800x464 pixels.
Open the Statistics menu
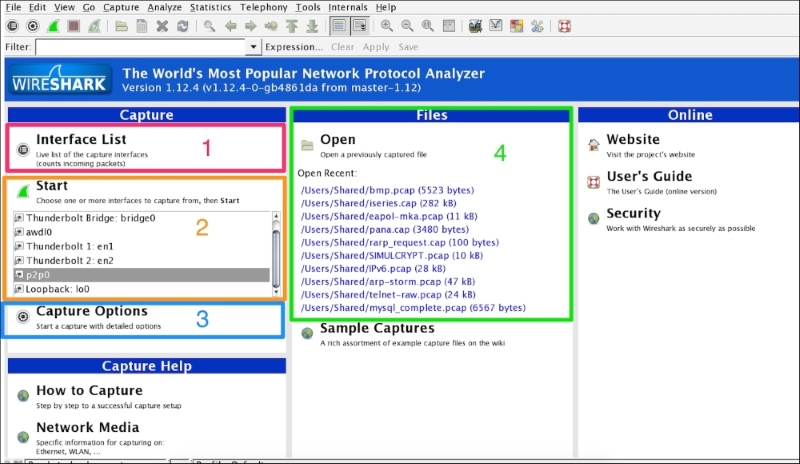point(211,7)
